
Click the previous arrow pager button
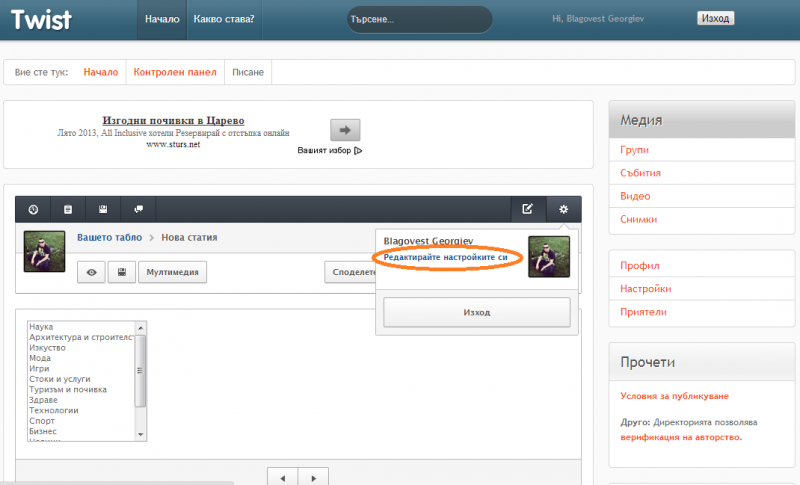click(x=283, y=478)
